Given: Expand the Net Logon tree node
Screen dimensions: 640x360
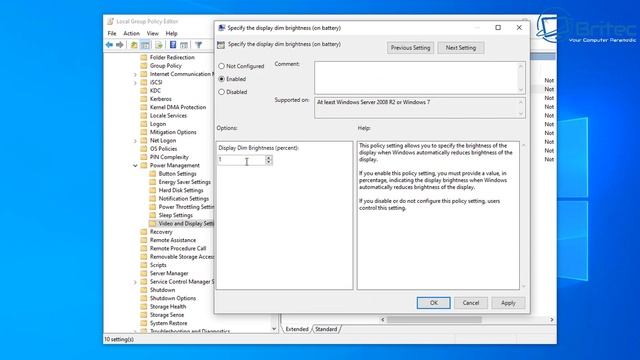Looking at the screenshot, I should [x=135, y=140].
